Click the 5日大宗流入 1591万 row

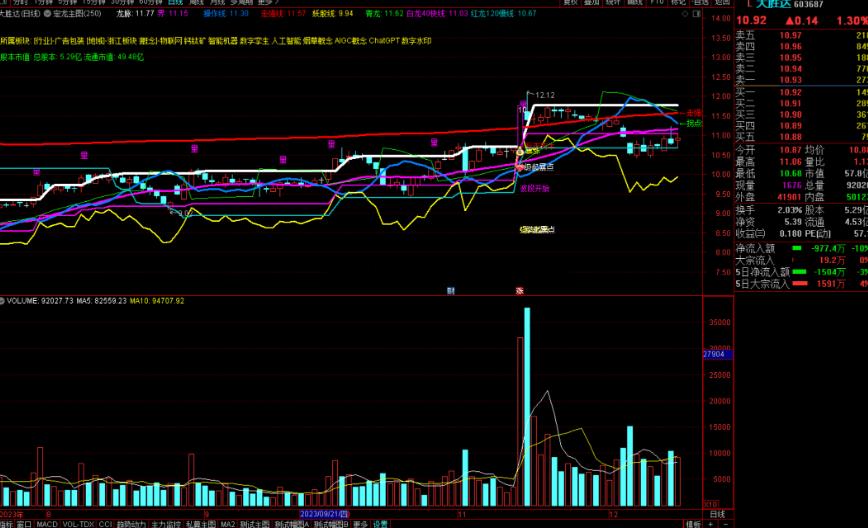[x=802, y=284]
